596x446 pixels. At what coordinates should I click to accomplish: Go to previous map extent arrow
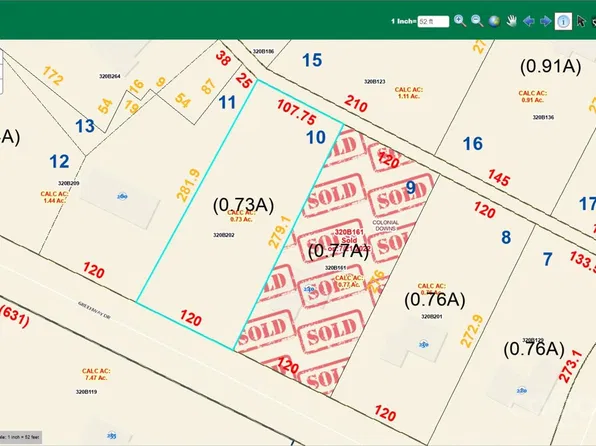pyautogui.click(x=529, y=21)
